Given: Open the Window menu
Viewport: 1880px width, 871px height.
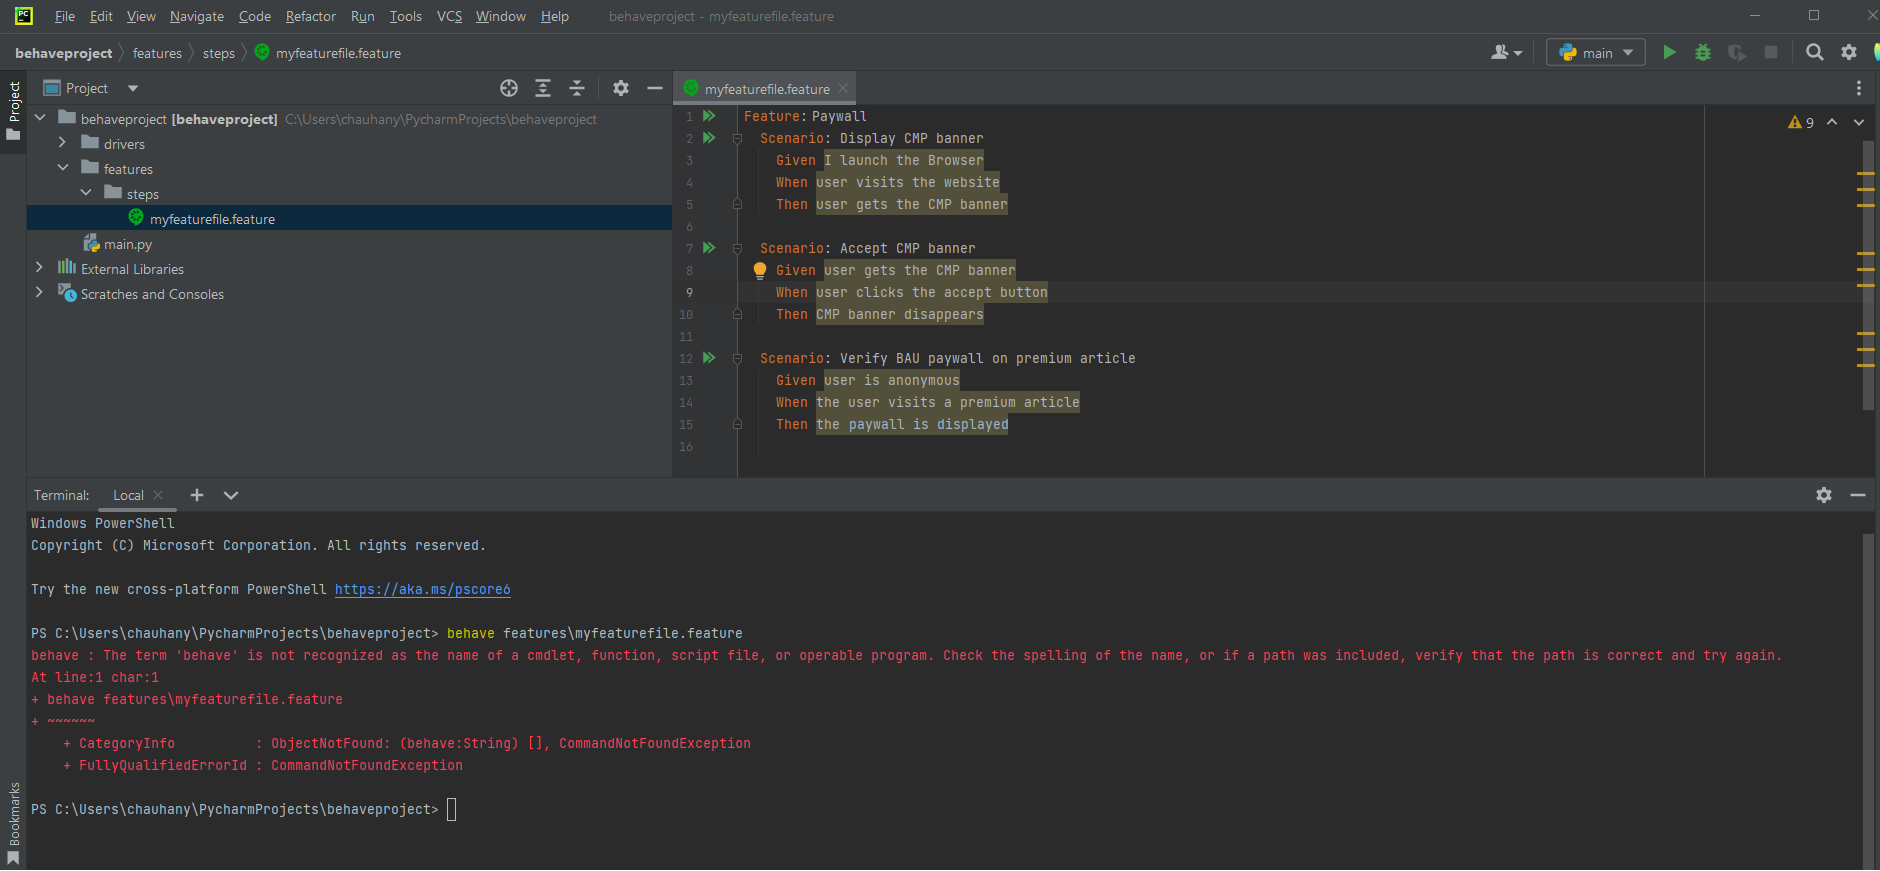Looking at the screenshot, I should [500, 16].
